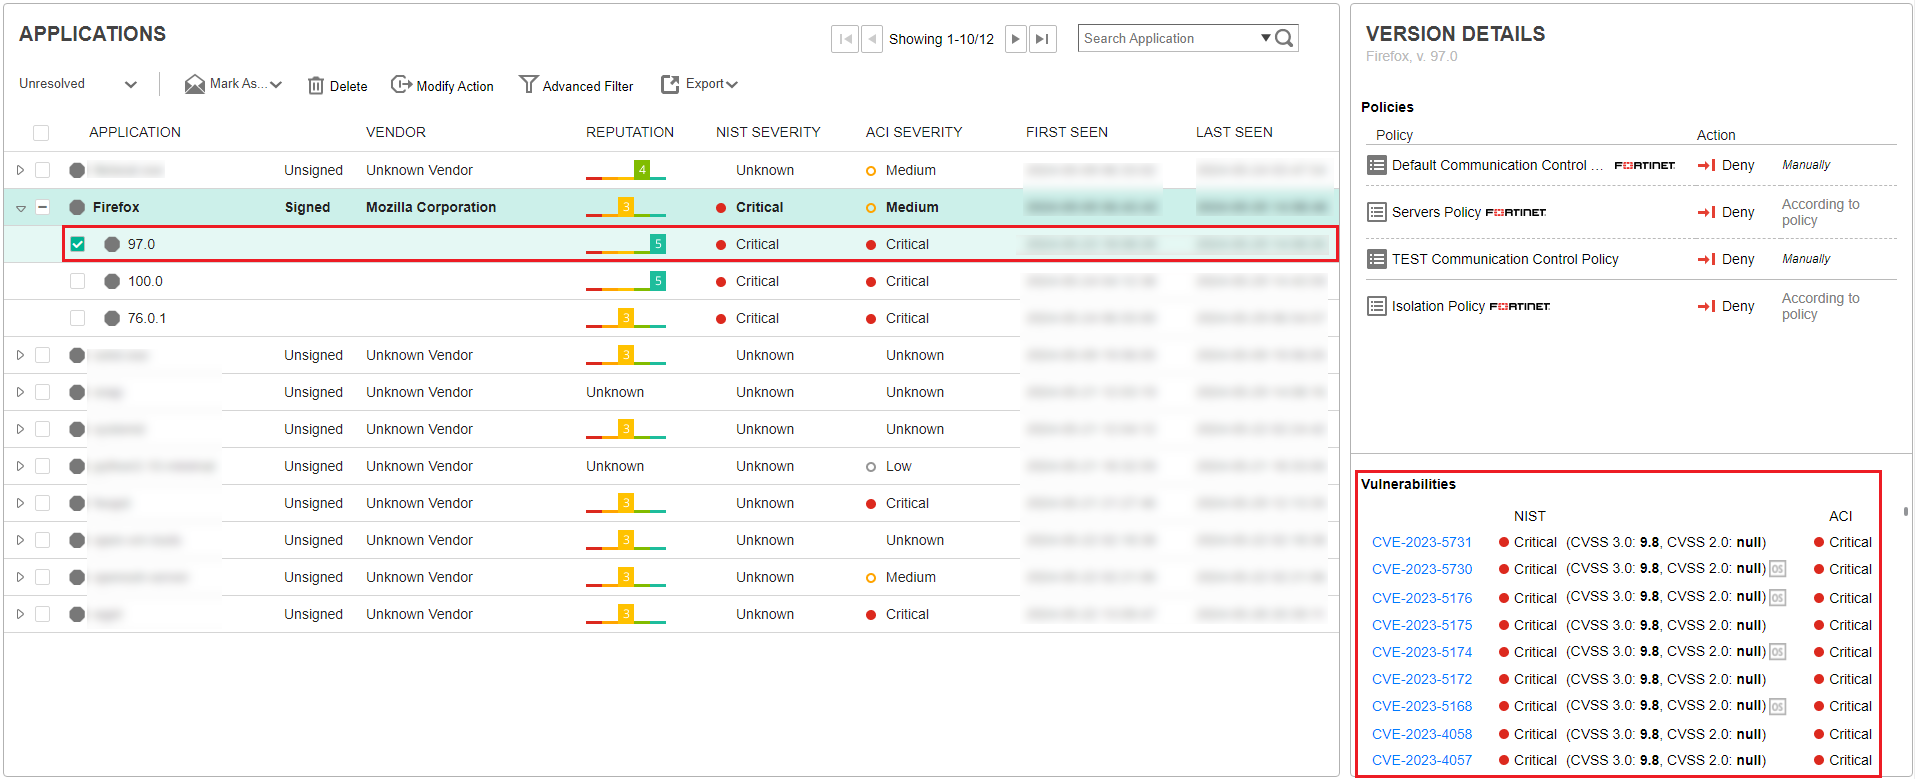The width and height of the screenshot is (1915, 779).
Task: Click the OS icon beside CVE-2023-5730
Action: click(1777, 569)
